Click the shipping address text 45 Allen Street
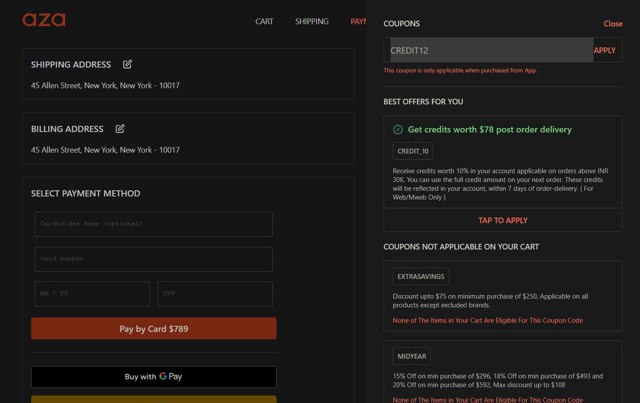The image size is (640, 403). 105,85
